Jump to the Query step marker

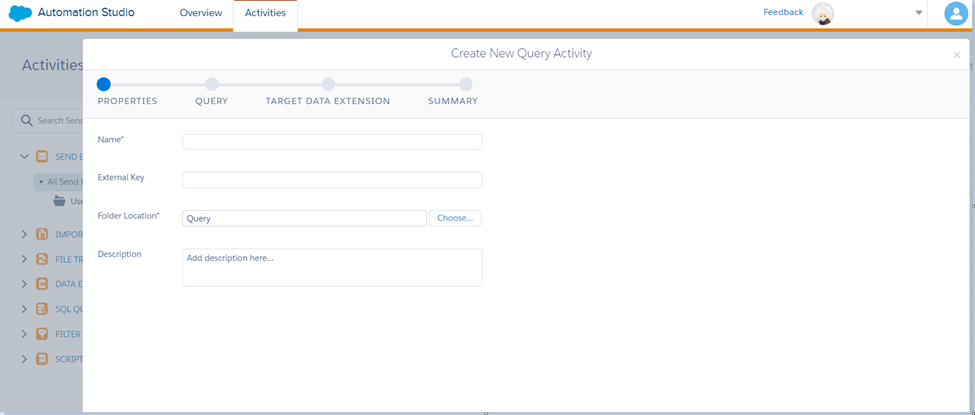pyautogui.click(x=211, y=85)
